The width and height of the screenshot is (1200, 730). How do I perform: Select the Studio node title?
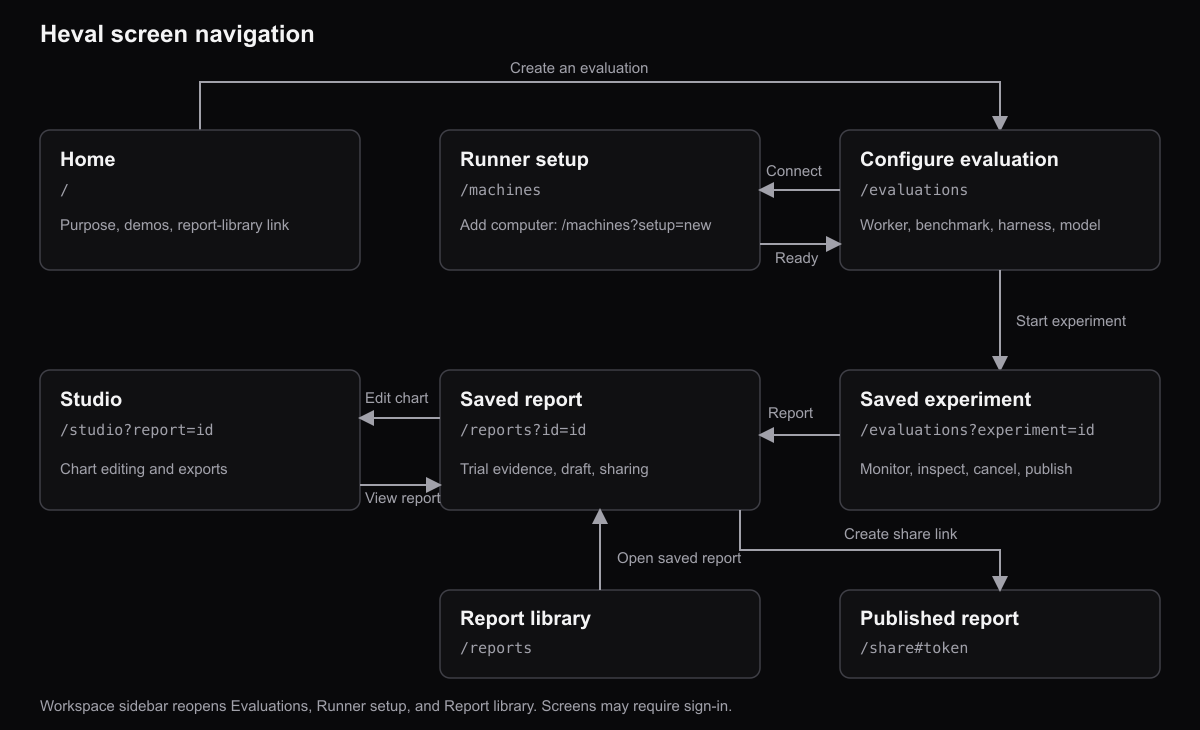coord(91,399)
